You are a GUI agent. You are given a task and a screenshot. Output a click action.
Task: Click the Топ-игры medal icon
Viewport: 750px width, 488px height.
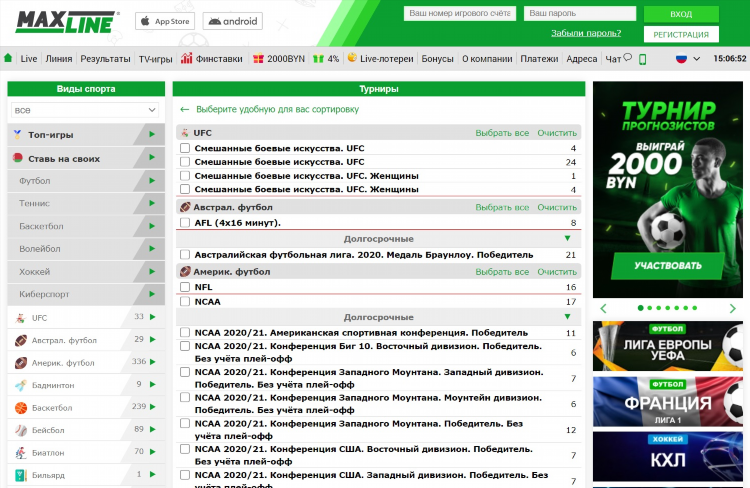[x=18, y=134]
